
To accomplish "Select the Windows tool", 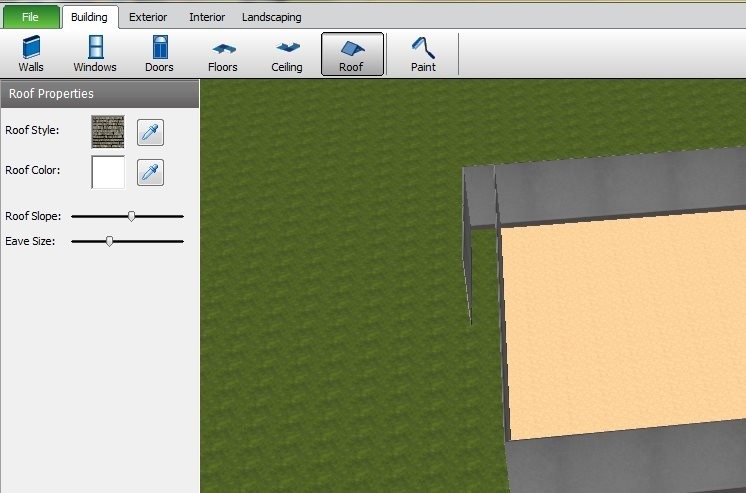I will (x=95, y=54).
